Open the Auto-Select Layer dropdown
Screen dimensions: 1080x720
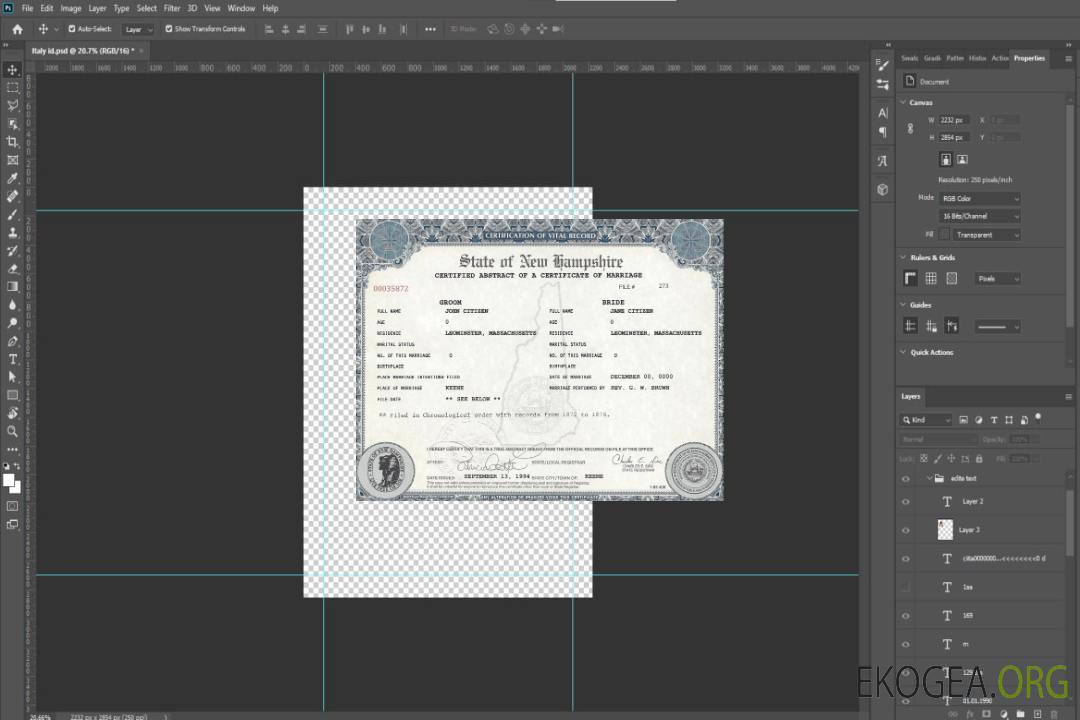[138, 29]
